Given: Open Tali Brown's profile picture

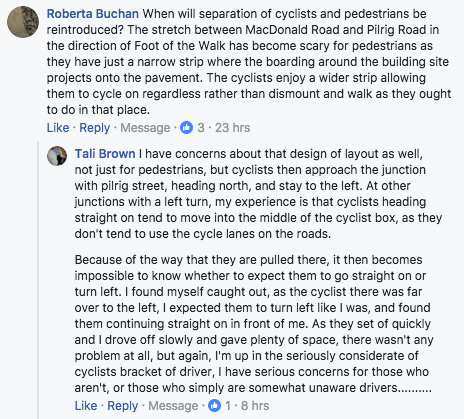Looking at the screenshot, I should click(57, 156).
